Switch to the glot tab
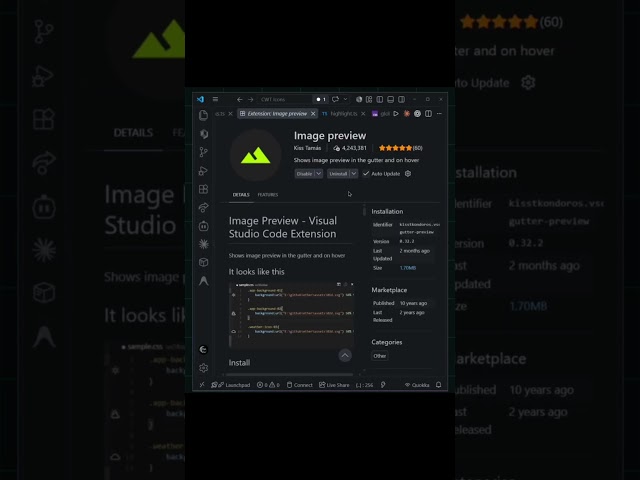640x480 pixels. point(381,114)
